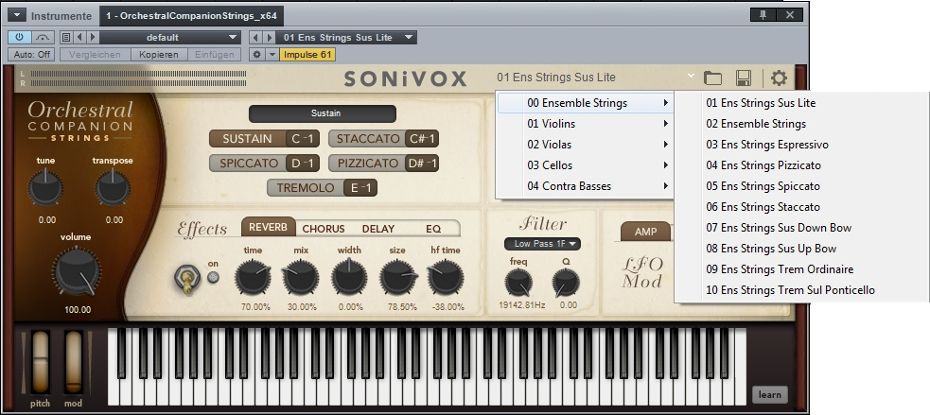Click the reverb mix knob
Viewport: 930px width, 415px height.
301,277
